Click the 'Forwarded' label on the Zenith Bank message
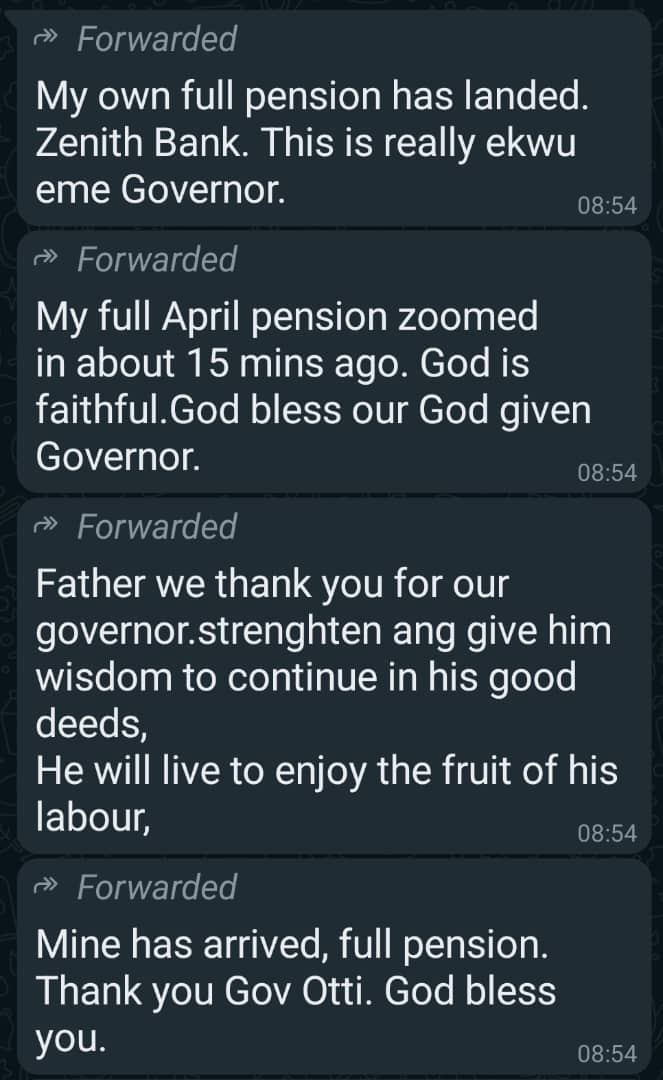 tap(156, 40)
